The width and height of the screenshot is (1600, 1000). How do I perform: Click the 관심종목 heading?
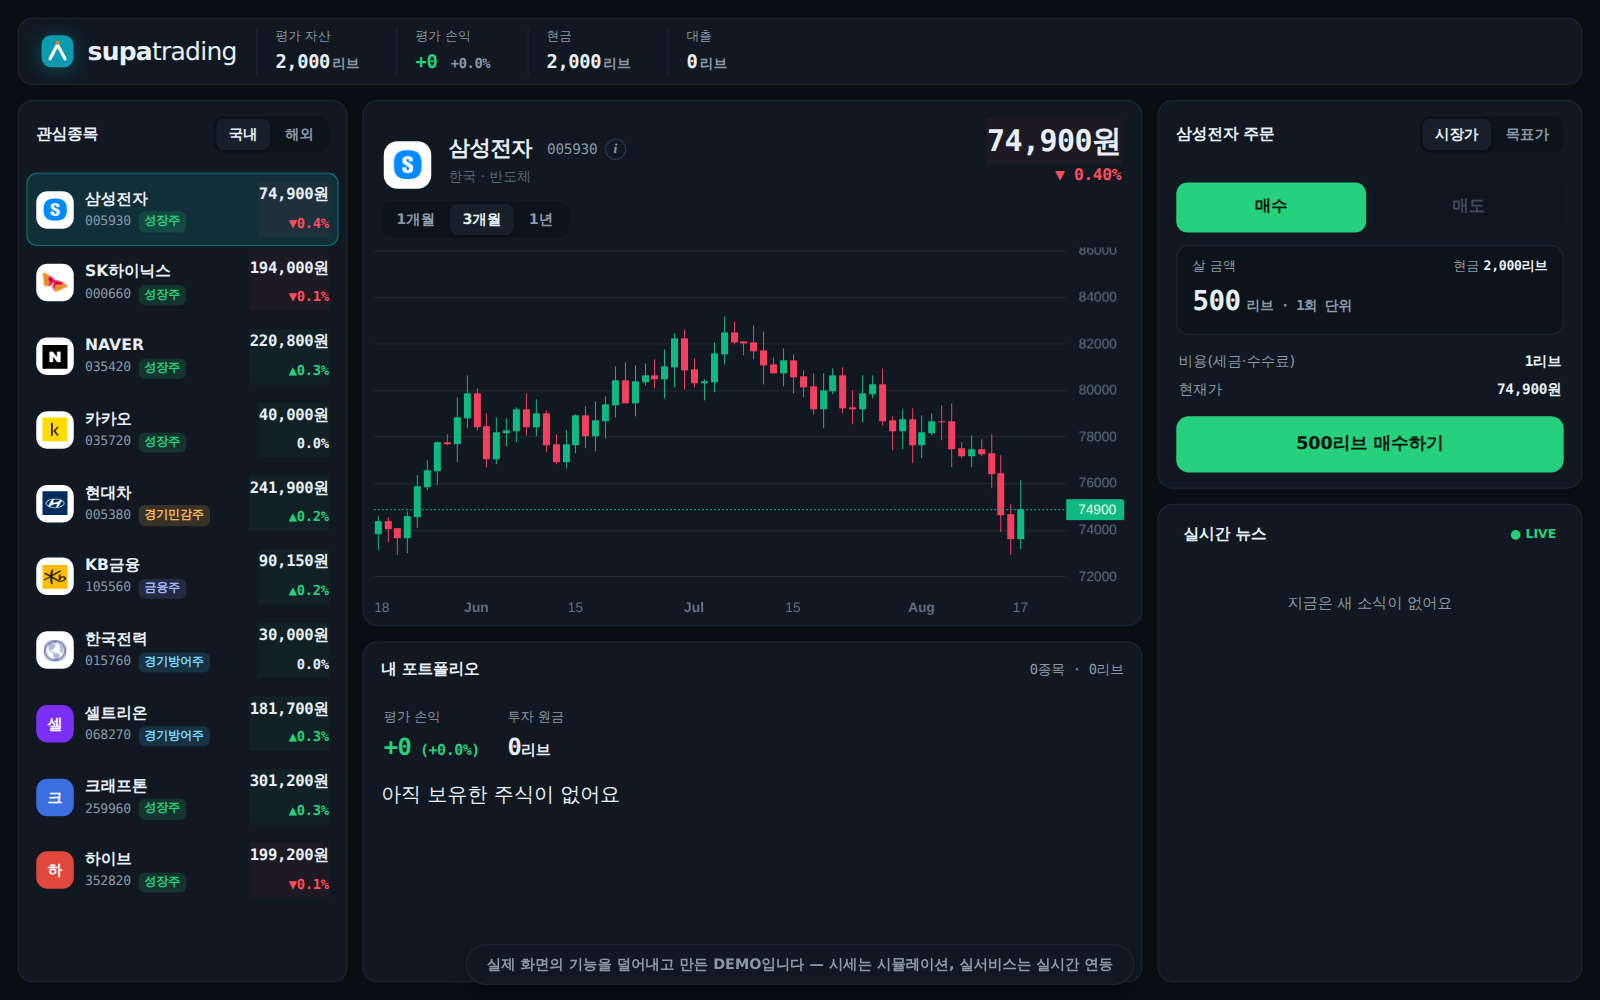coord(67,134)
